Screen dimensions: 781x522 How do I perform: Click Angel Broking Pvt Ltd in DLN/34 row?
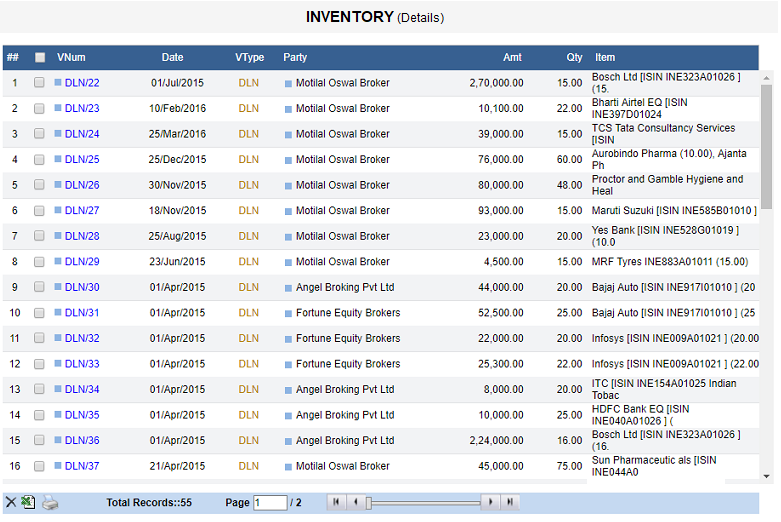(x=345, y=389)
